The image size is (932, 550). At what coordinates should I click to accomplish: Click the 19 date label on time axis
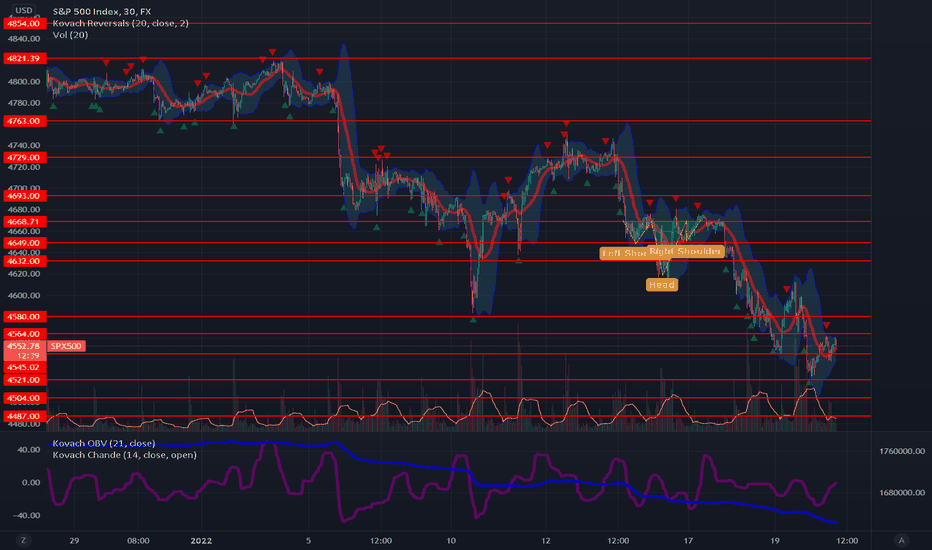(x=775, y=540)
